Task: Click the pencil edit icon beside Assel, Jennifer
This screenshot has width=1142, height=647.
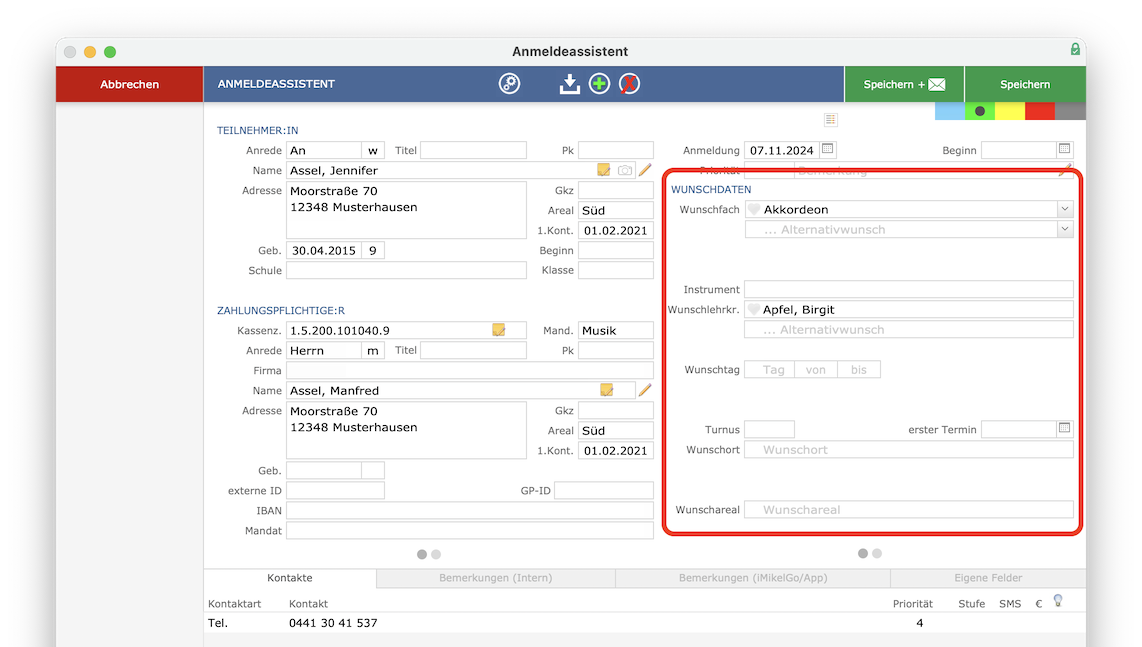Action: click(645, 170)
